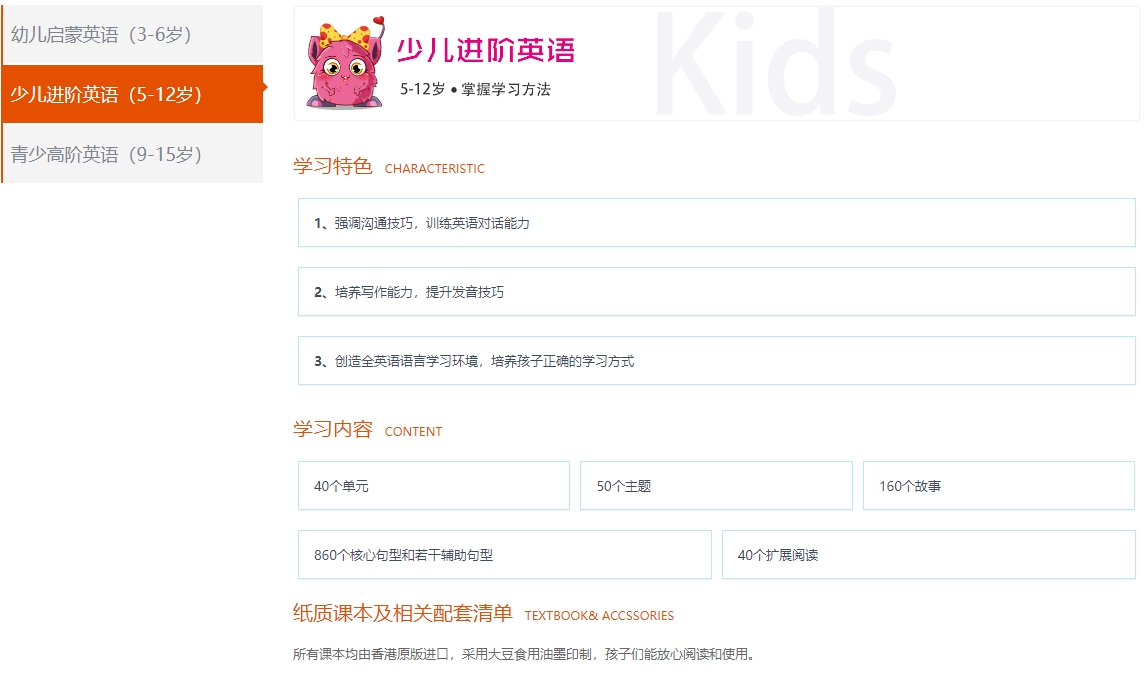Click the 少儿进阶英语 pink heading
The image size is (1148, 686).
[485, 51]
